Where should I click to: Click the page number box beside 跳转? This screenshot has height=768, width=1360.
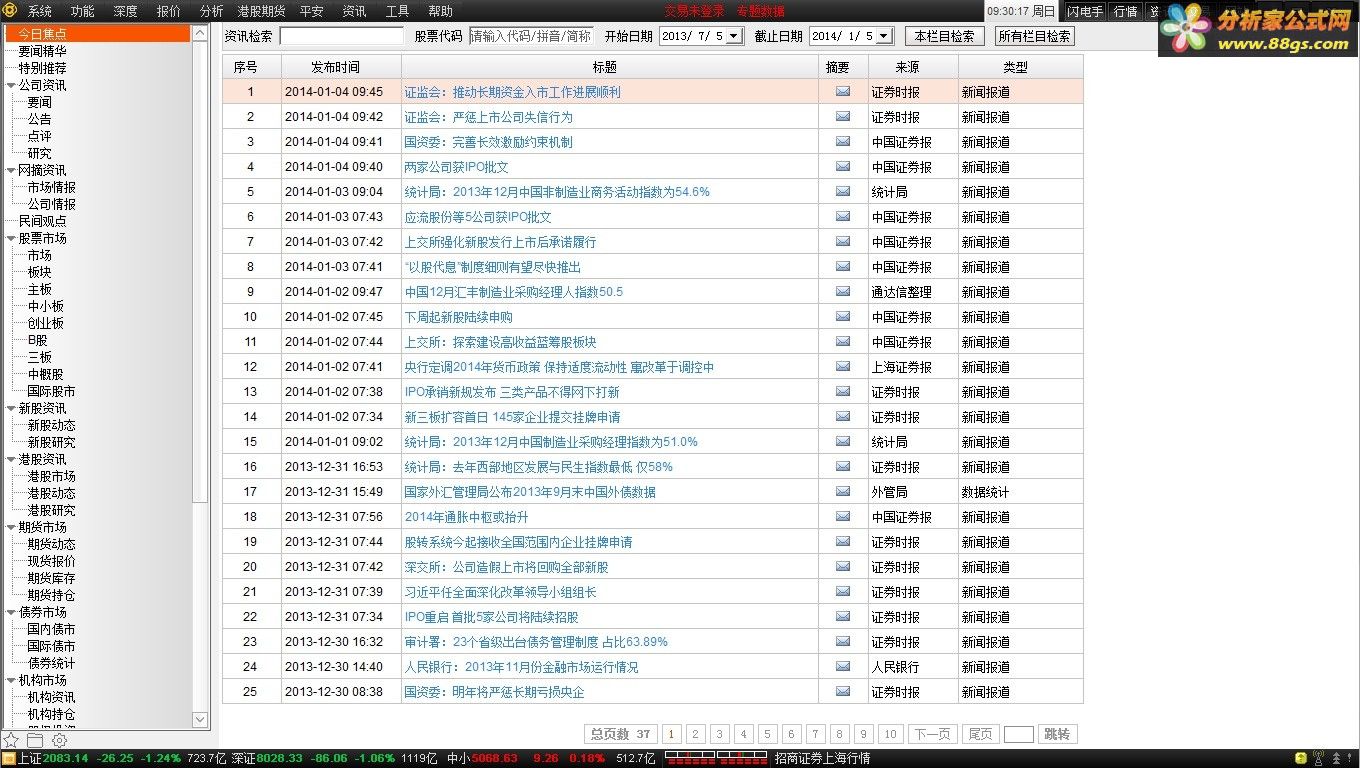point(1018,734)
